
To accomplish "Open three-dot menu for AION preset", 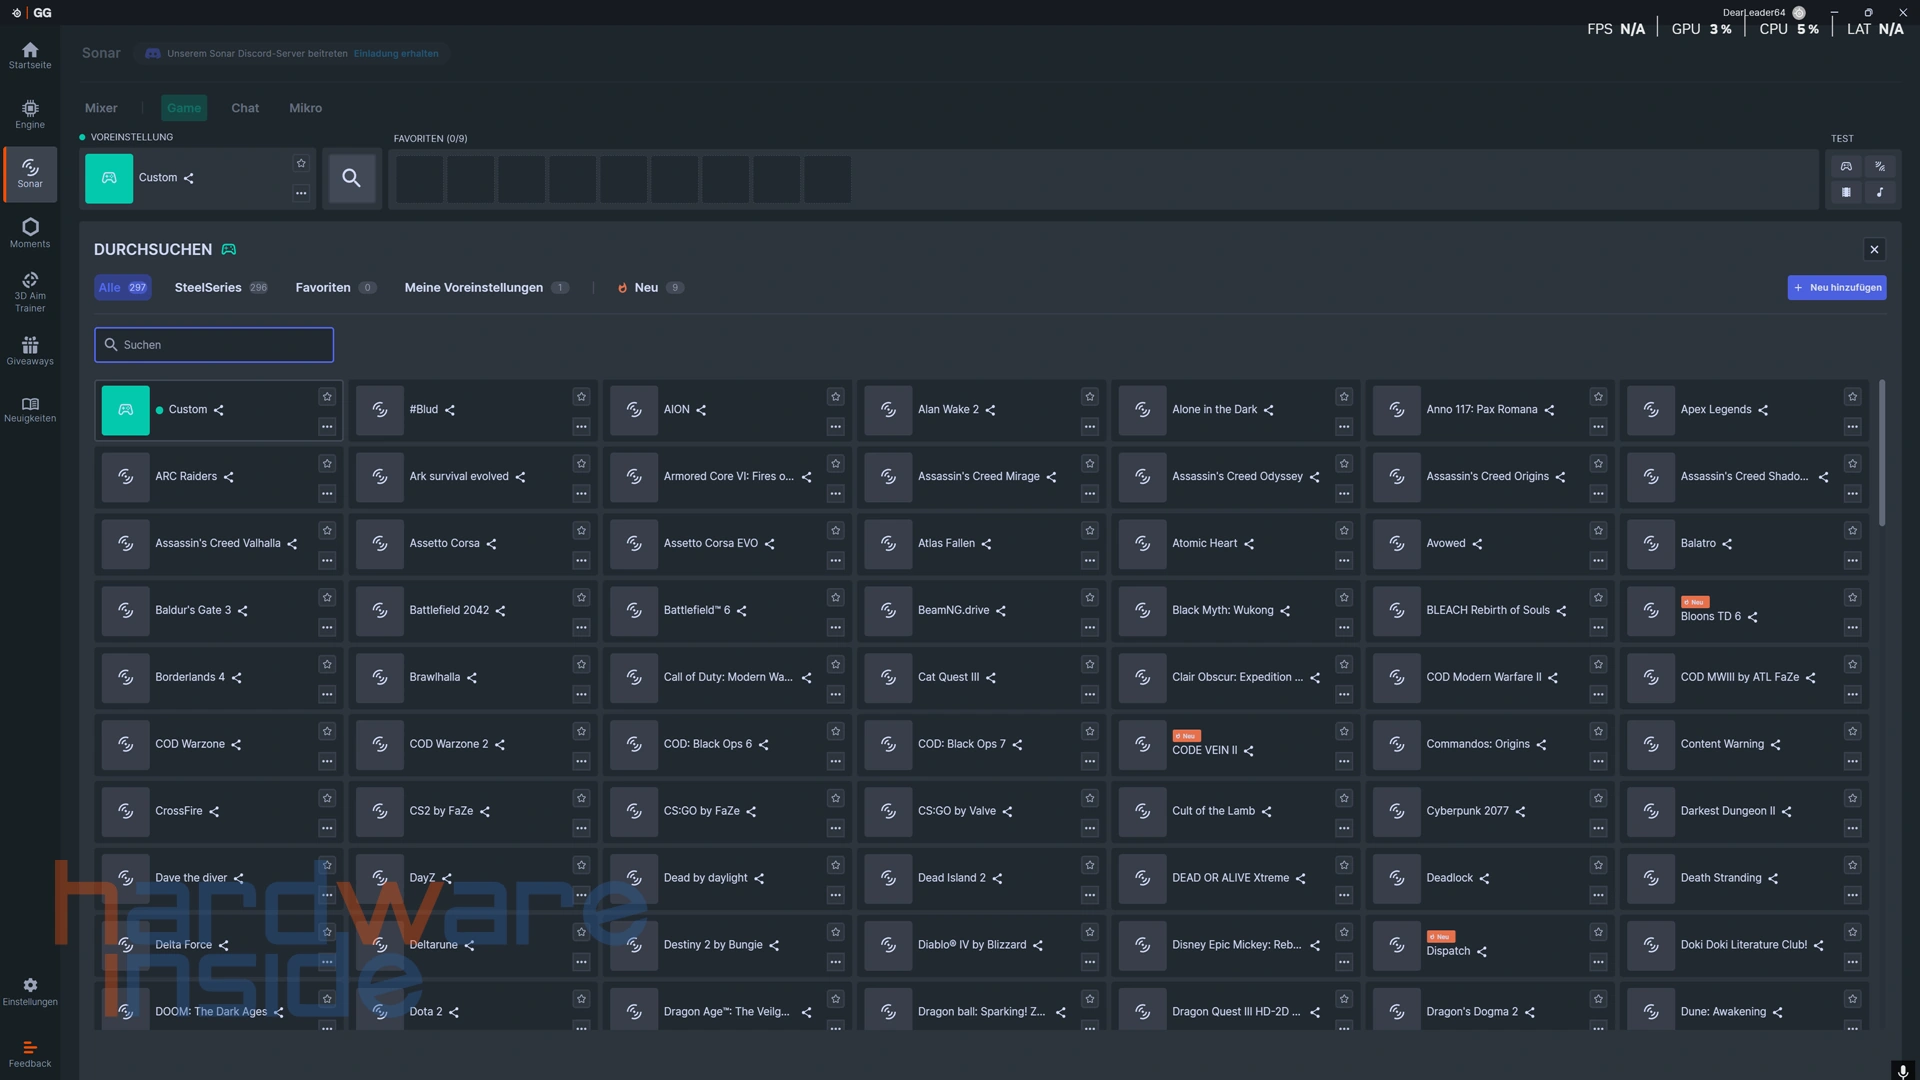I will tap(835, 427).
